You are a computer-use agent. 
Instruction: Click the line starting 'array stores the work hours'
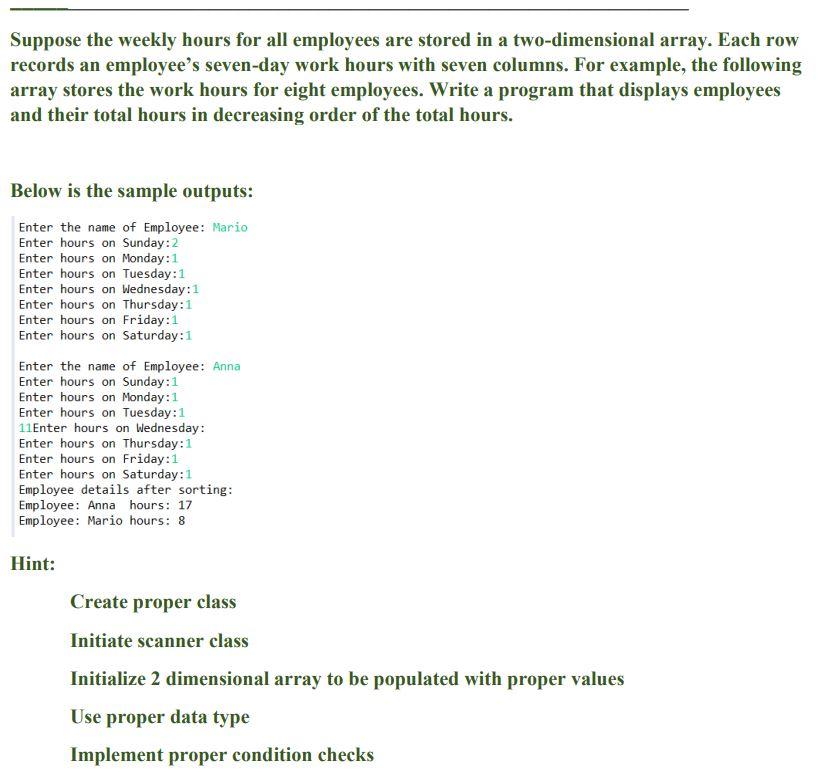click(395, 90)
